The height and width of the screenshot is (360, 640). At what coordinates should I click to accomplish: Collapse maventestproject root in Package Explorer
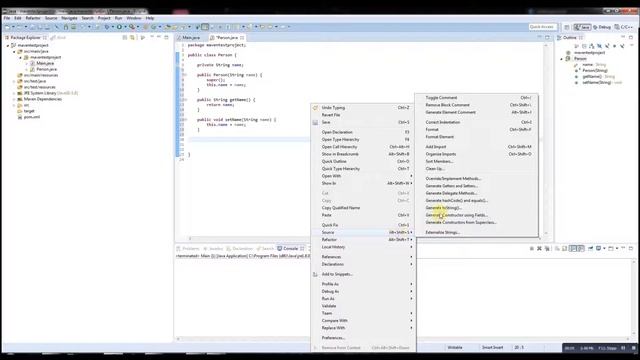click(x=8, y=45)
